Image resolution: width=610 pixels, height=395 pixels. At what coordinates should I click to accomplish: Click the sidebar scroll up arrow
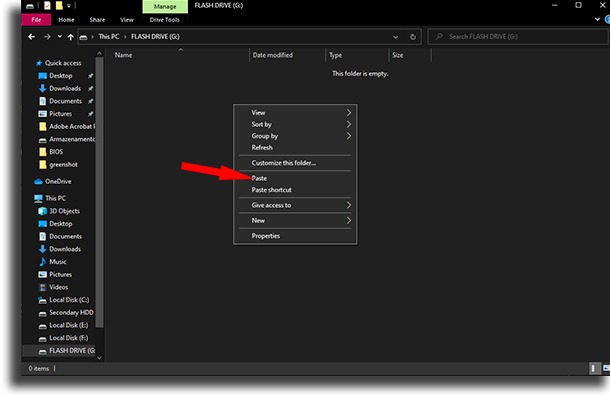point(99,53)
